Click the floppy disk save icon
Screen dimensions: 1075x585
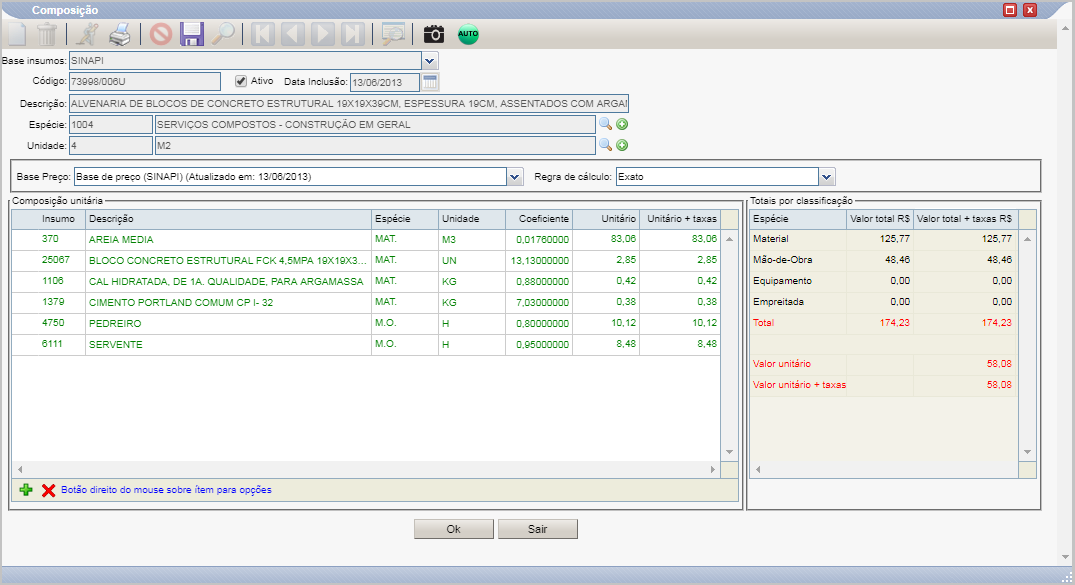192,34
